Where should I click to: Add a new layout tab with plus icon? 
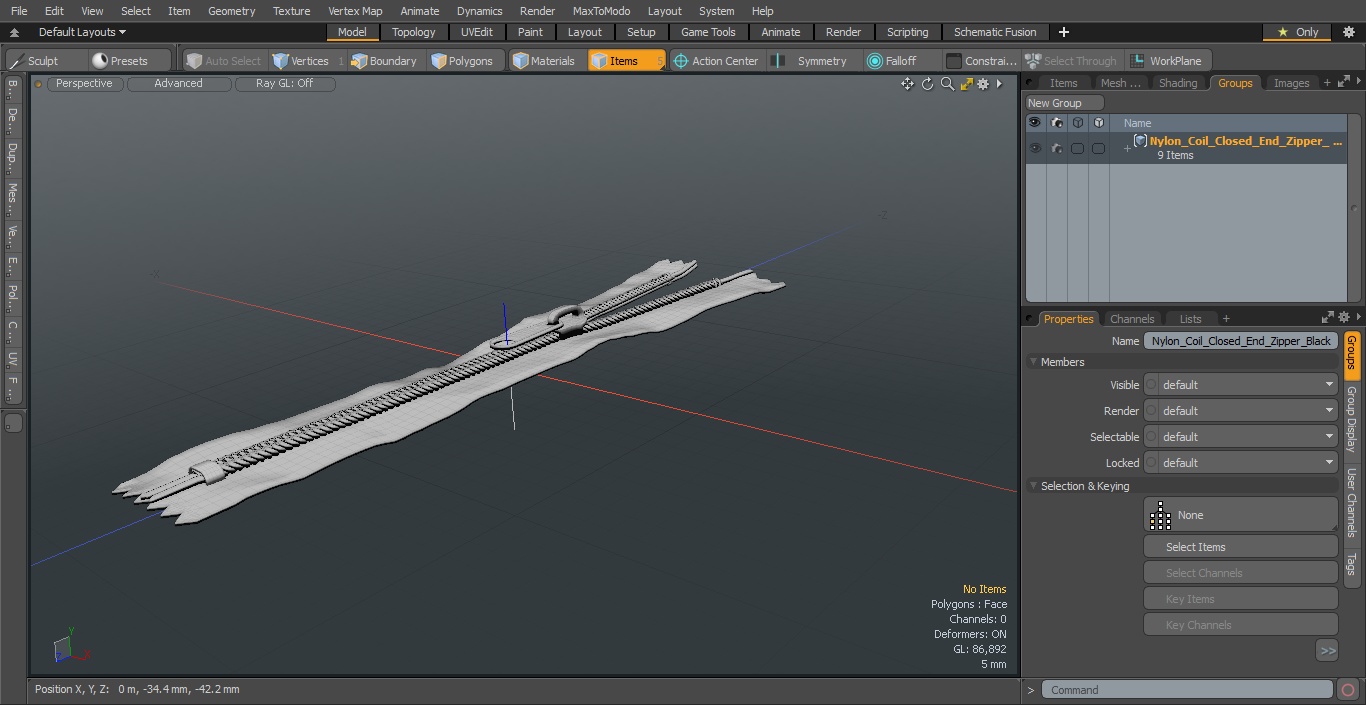[1063, 32]
